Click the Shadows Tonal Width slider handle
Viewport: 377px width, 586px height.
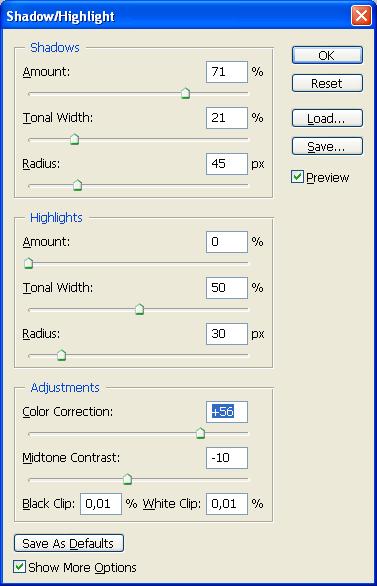(x=75, y=139)
